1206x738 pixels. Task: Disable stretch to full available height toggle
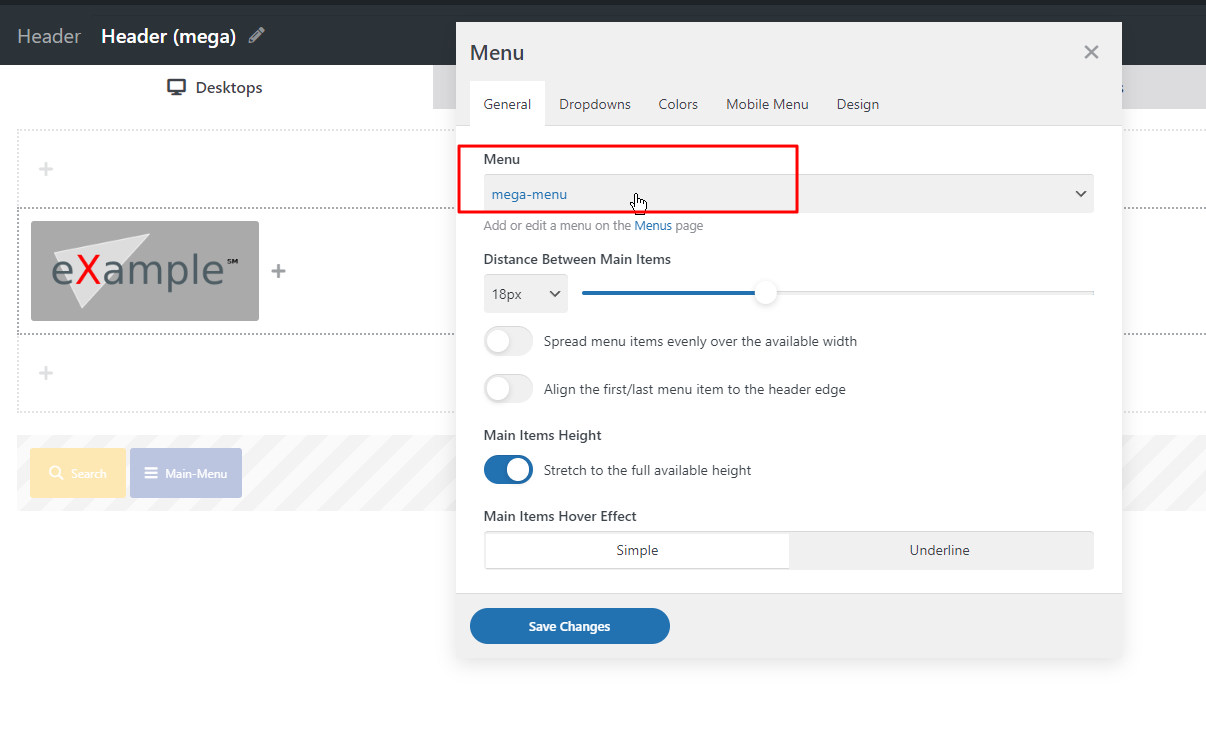508,470
